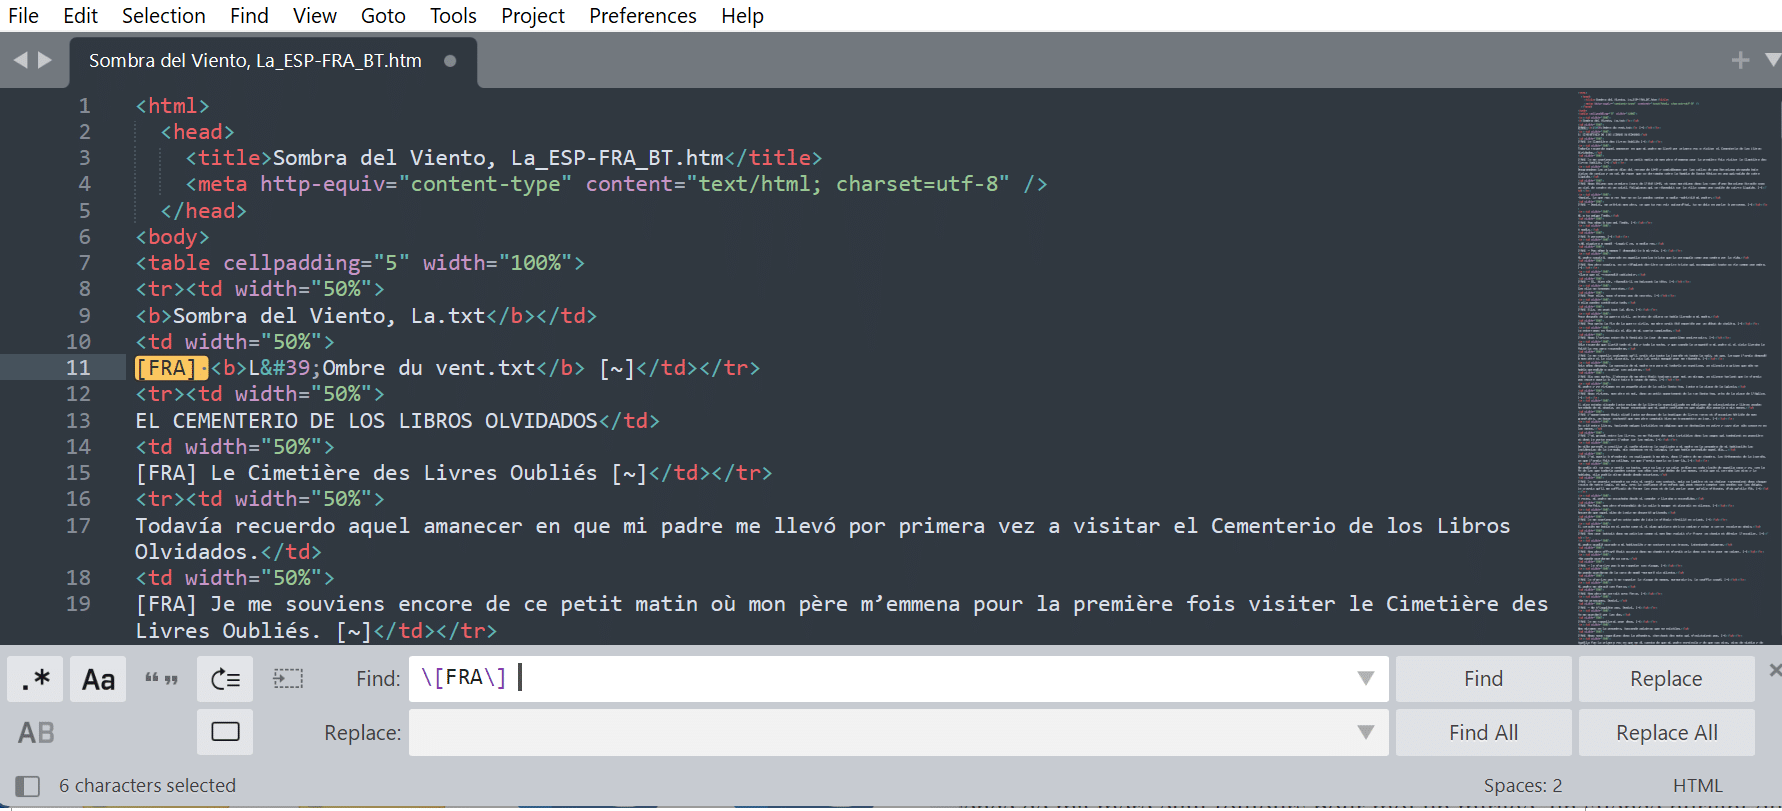The width and height of the screenshot is (1782, 811).
Task: Open the Help menu
Action: coord(742,16)
